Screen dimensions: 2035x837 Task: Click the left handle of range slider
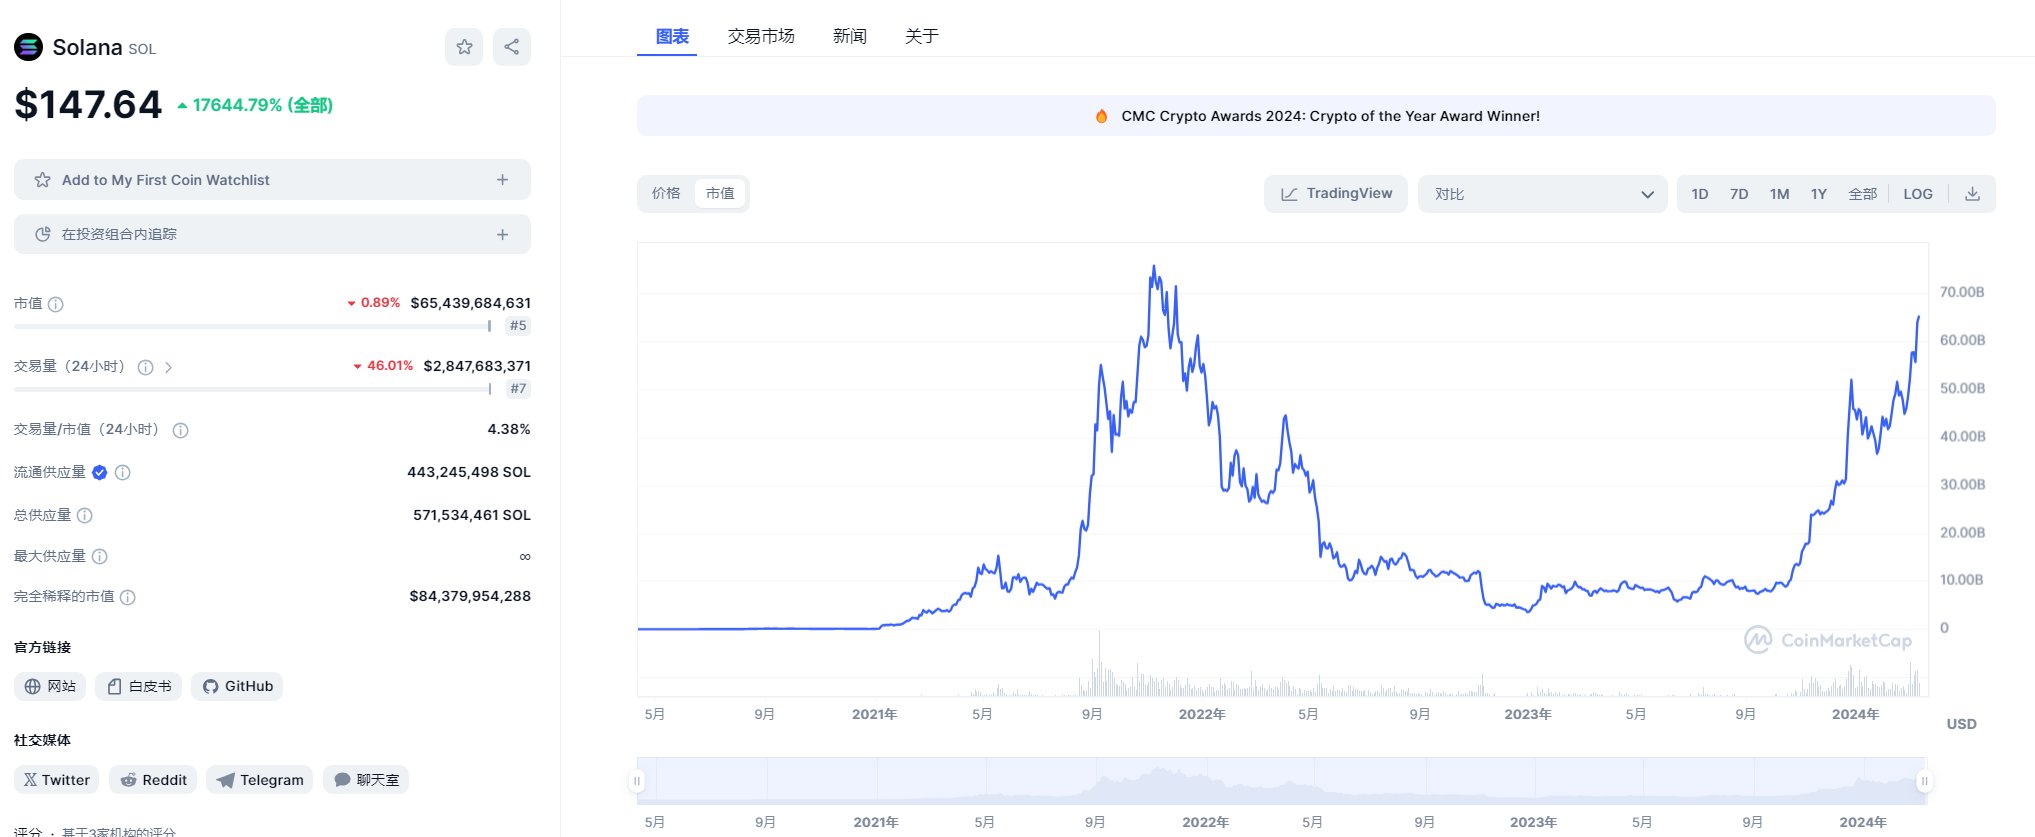point(637,781)
